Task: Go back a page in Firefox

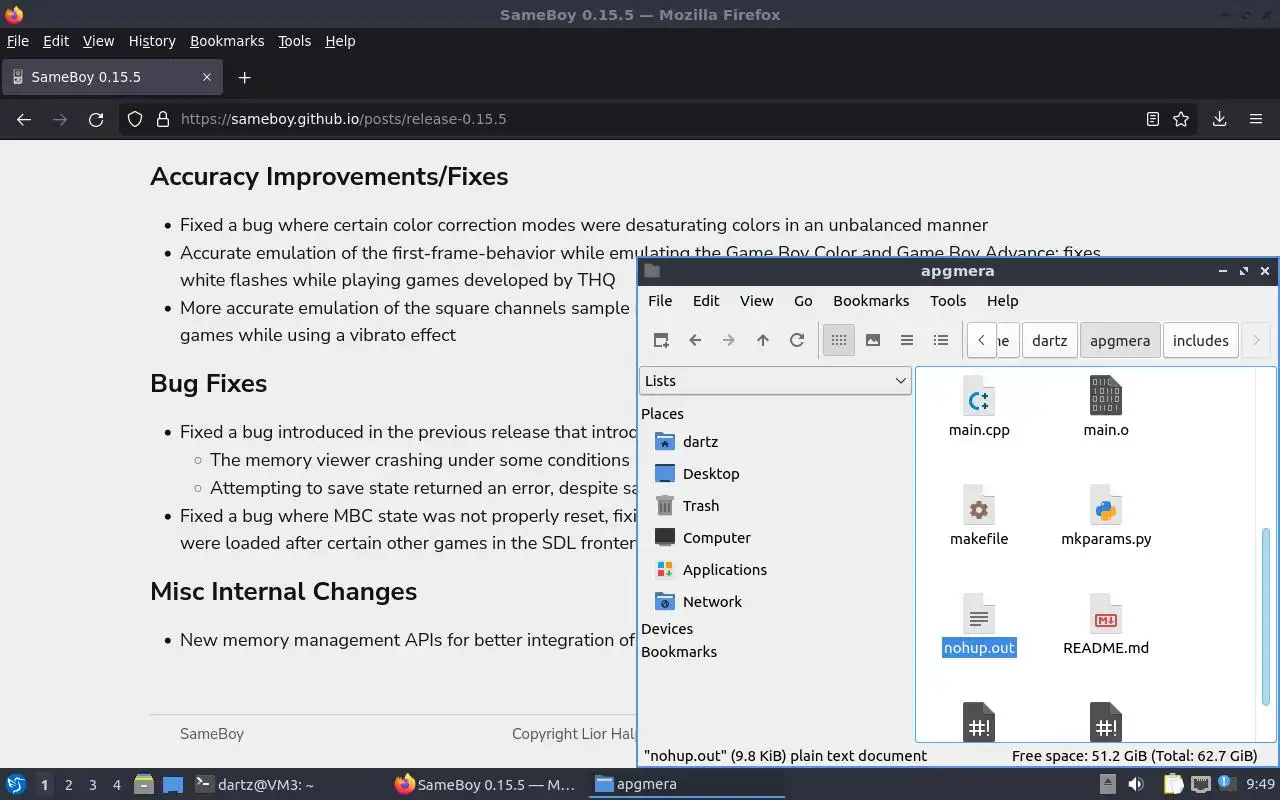Action: pos(24,119)
